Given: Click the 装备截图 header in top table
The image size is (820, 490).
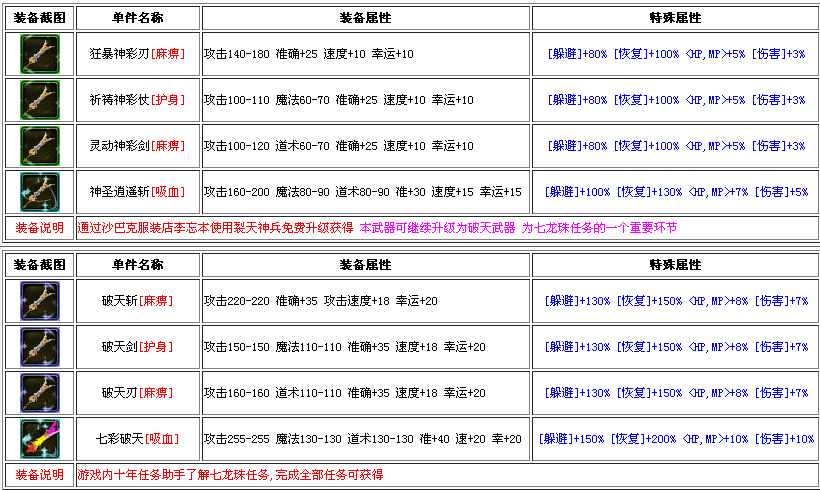Looking at the screenshot, I should pos(39,18).
